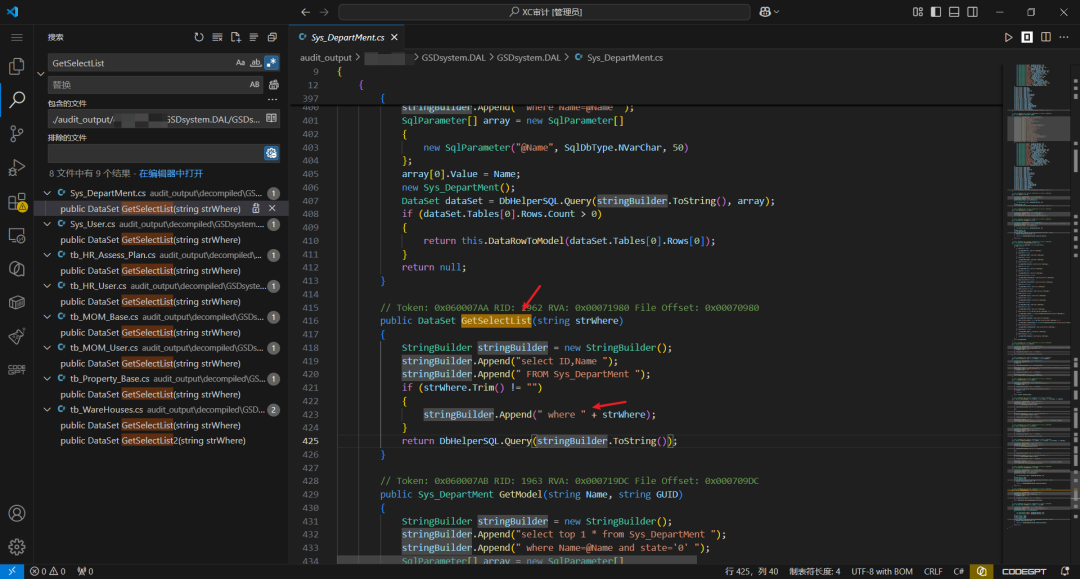Open the hamburger application menu

17,37
